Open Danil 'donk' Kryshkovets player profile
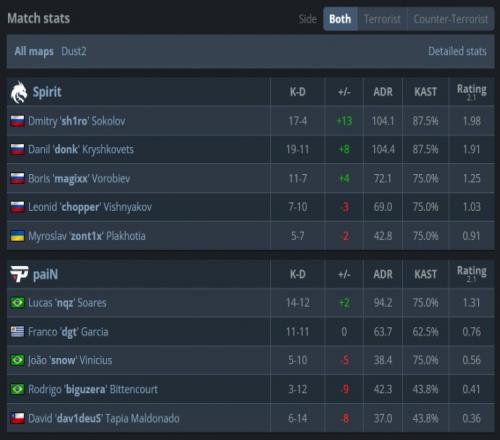Screen dimensions: 500x440 point(81,149)
